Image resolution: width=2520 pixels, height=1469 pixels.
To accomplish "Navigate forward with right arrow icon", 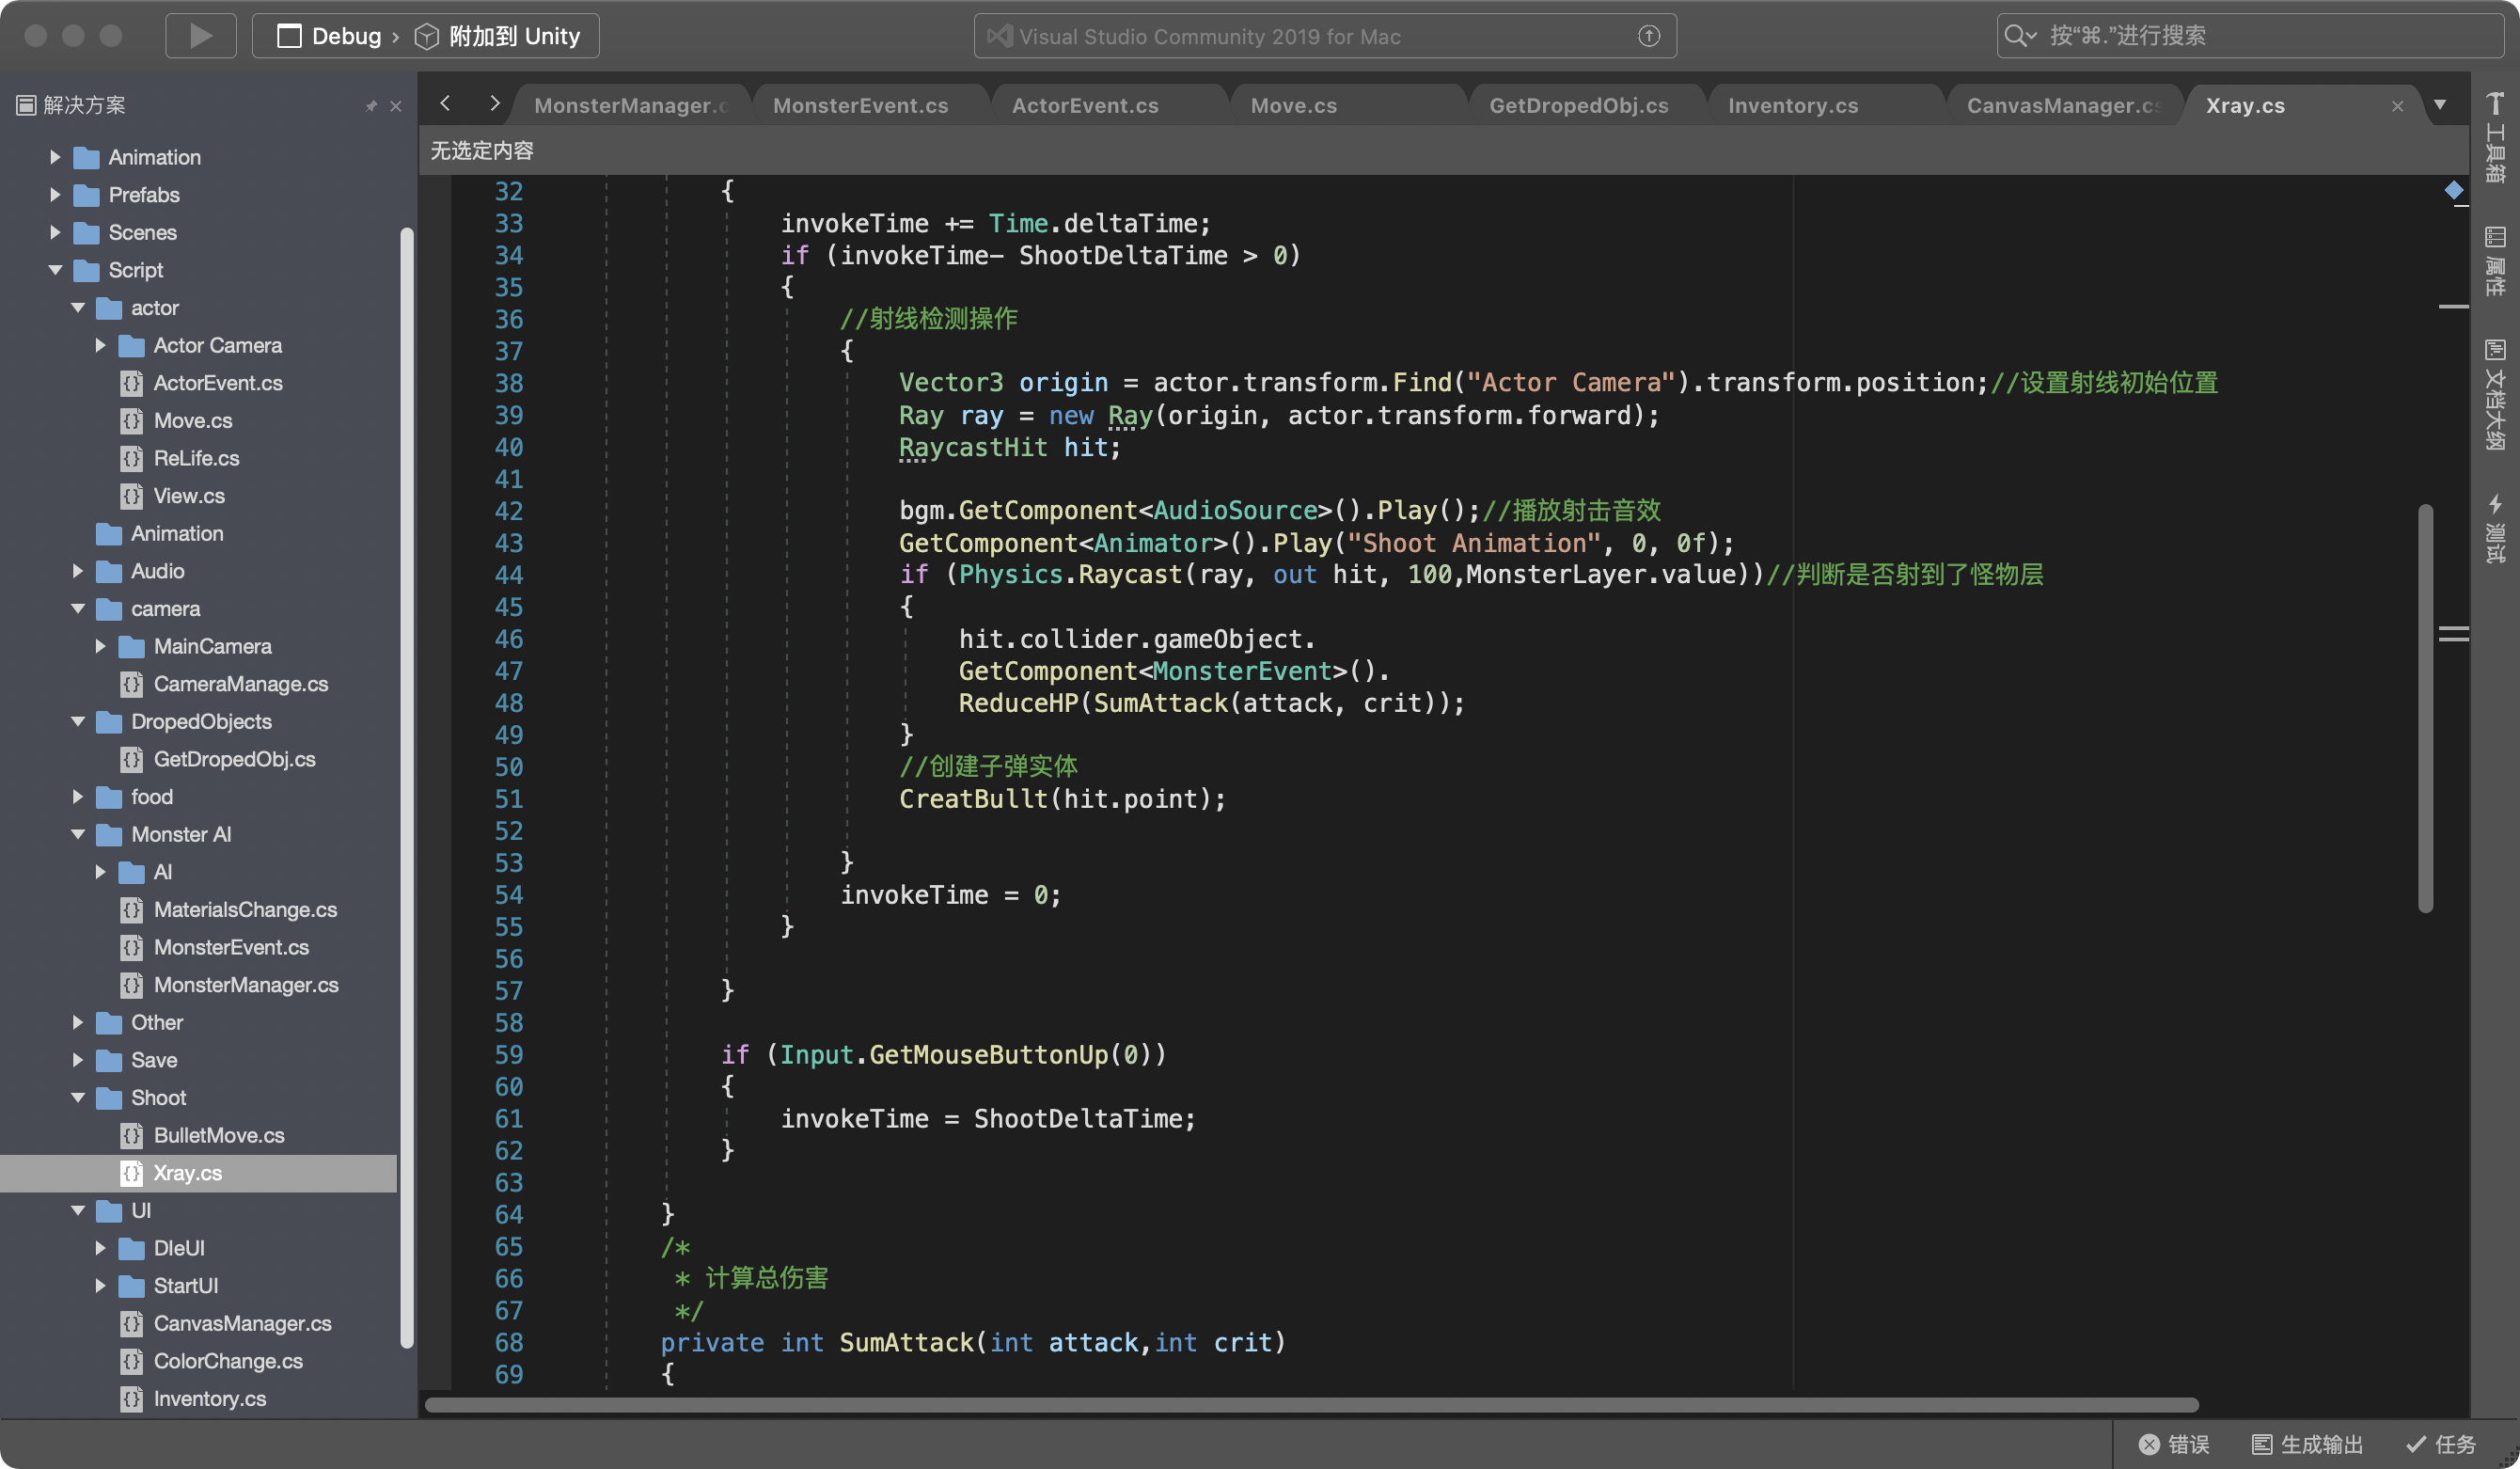I will point(494,103).
